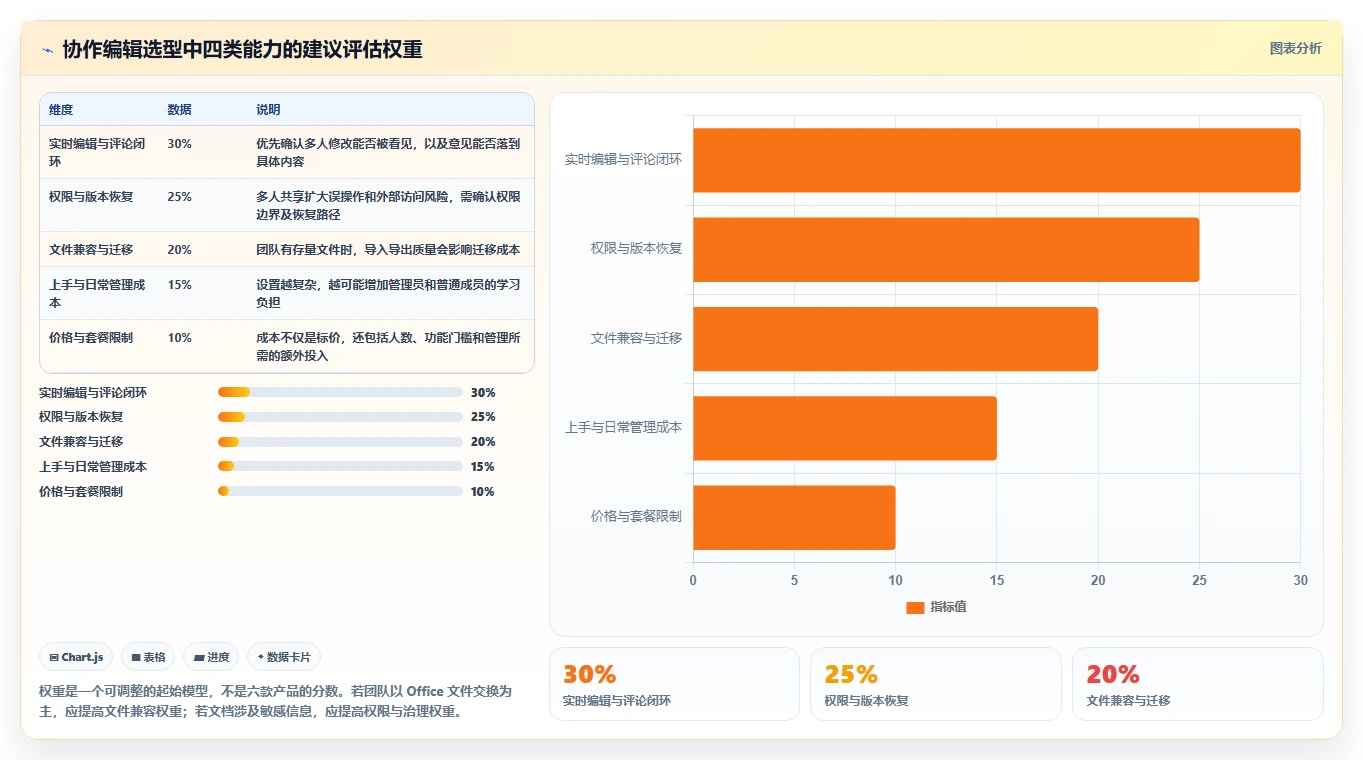Click the 20% data card

click(x=1198, y=684)
